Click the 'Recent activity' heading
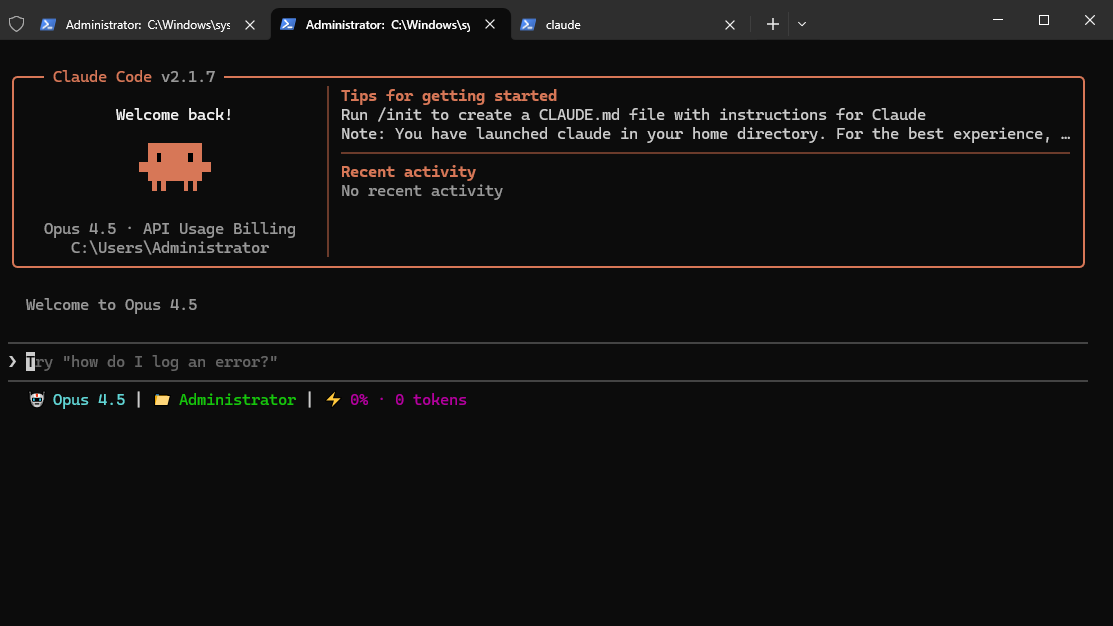 click(408, 172)
